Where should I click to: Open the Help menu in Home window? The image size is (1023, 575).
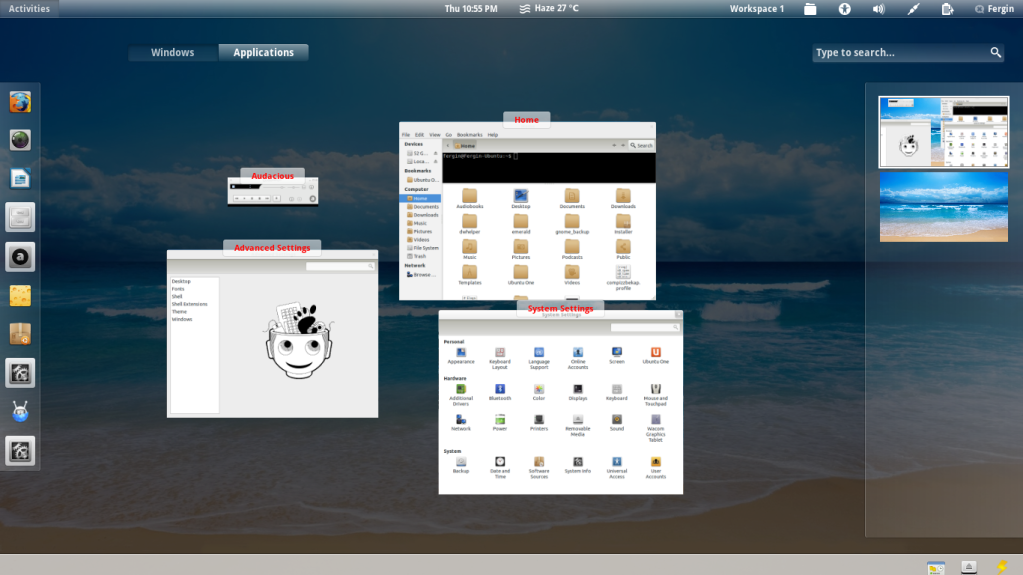(x=493, y=134)
